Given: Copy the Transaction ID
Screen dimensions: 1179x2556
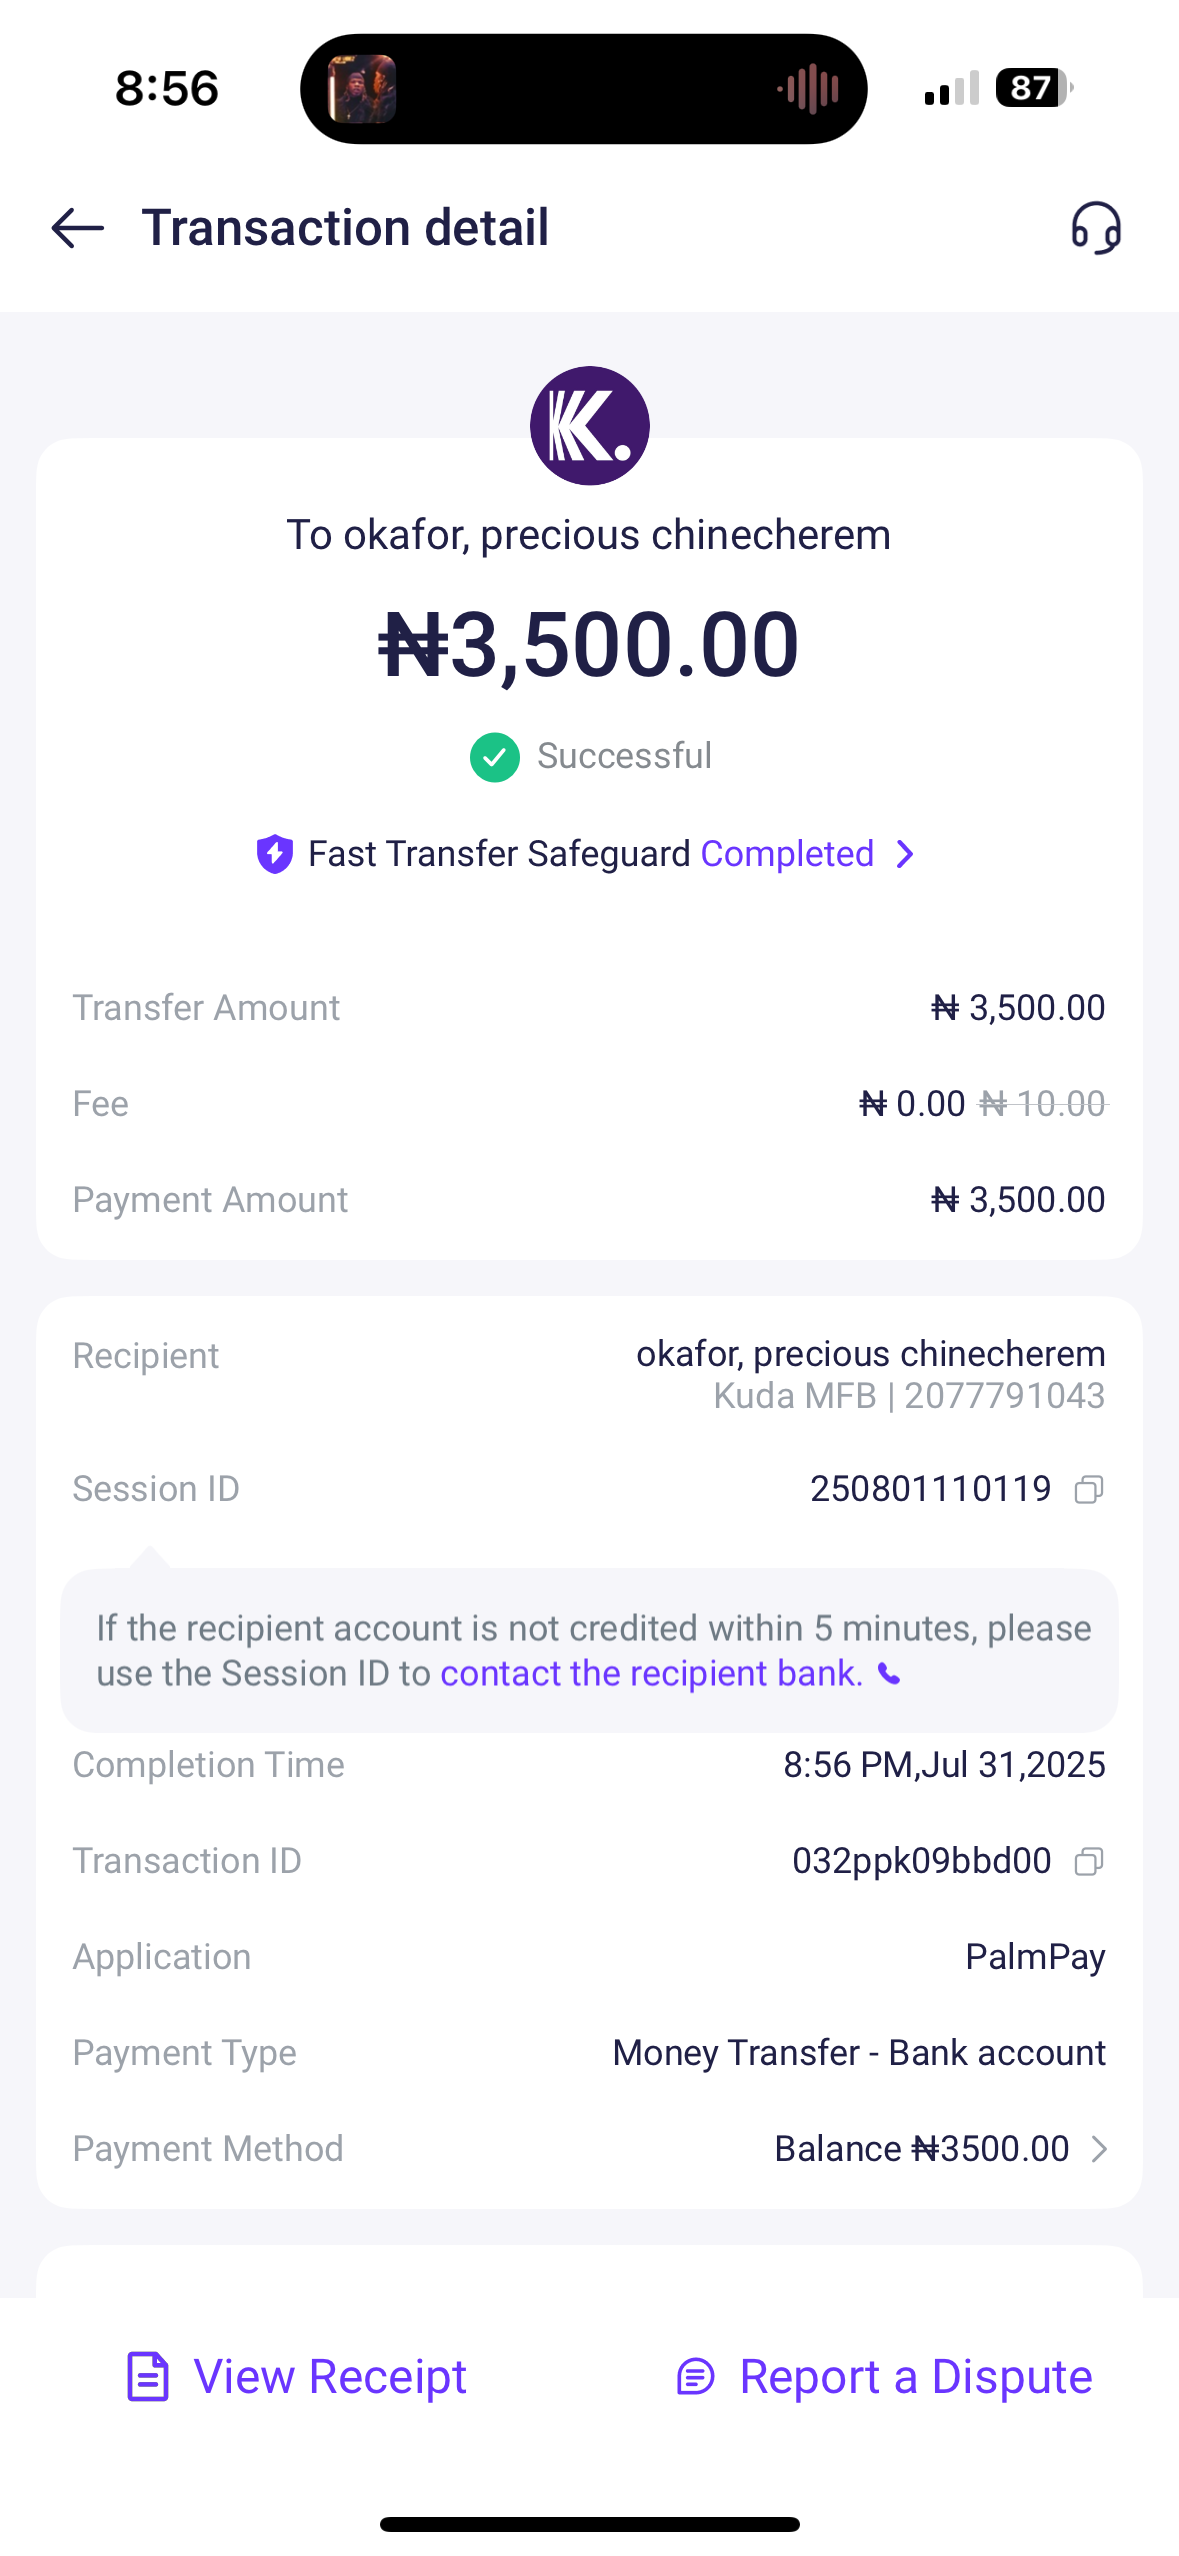Looking at the screenshot, I should point(1088,1861).
